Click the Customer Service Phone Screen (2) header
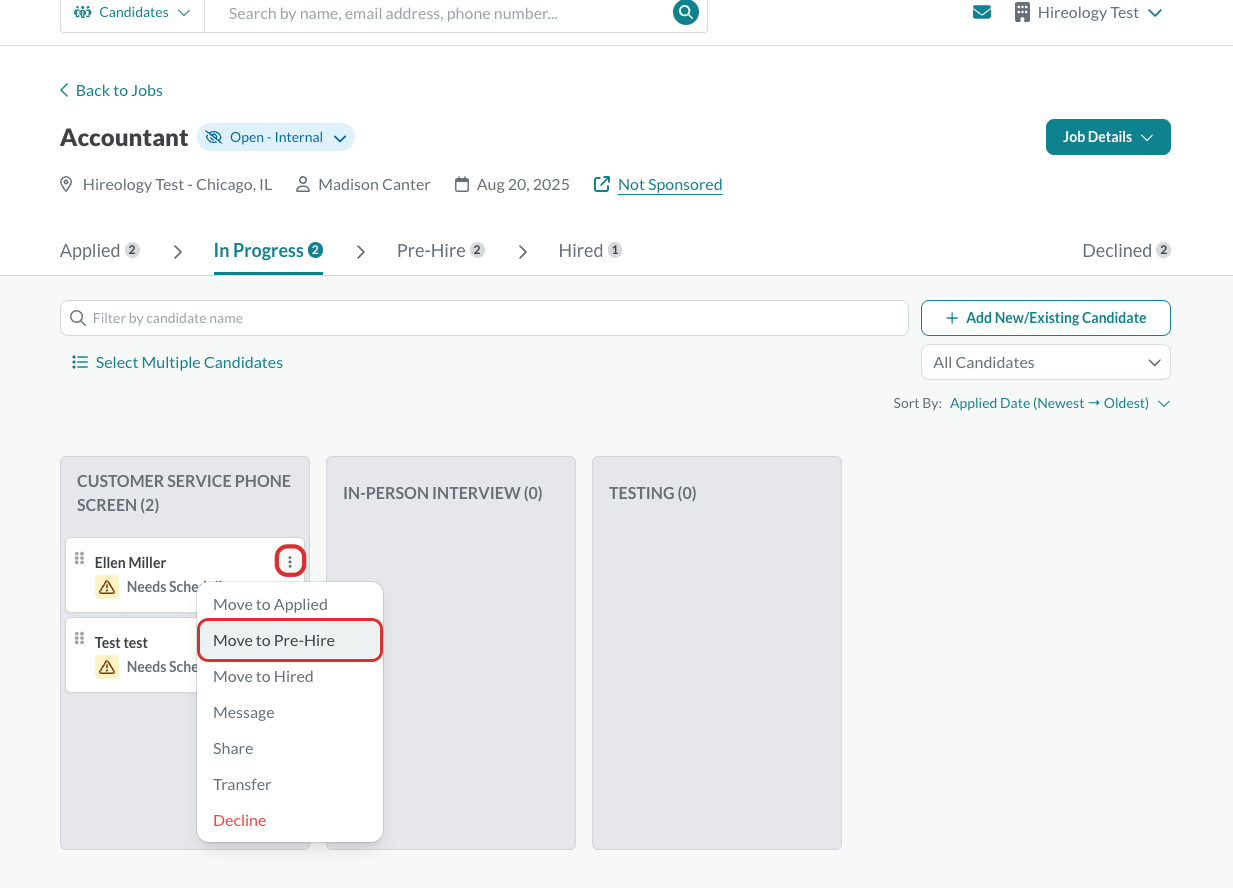1233x888 pixels. pos(184,493)
